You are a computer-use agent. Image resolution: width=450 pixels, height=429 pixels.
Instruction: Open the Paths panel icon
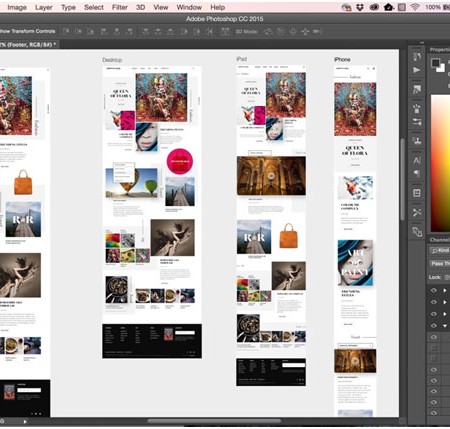[x=417, y=231]
